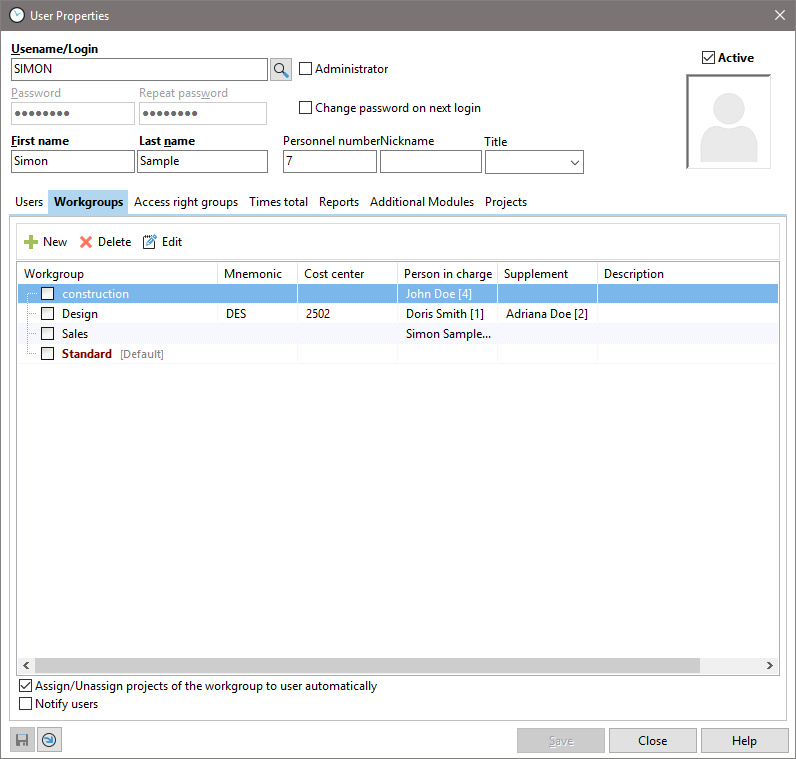Check the Design workgroup checkbox
The image size is (796, 759).
tap(47, 314)
